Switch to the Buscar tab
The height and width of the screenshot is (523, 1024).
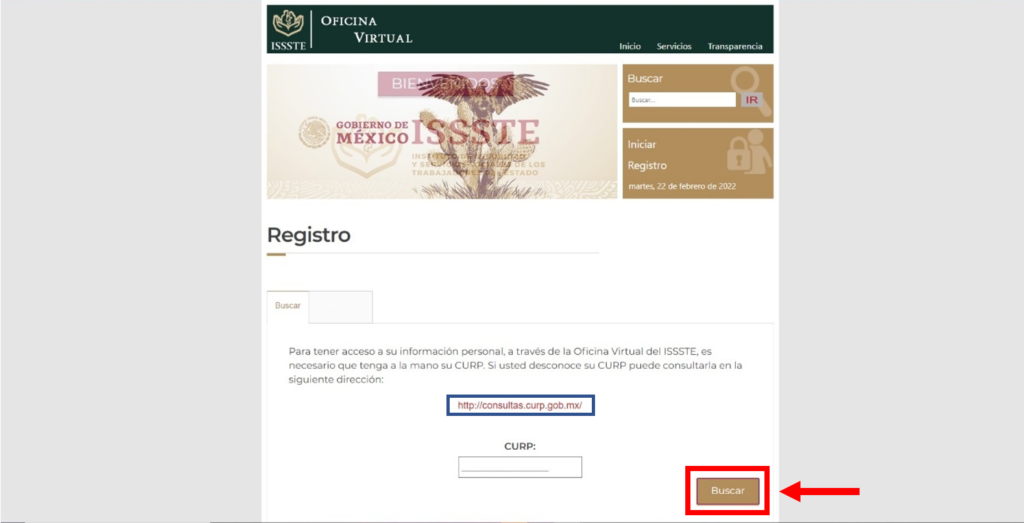pyautogui.click(x=287, y=306)
